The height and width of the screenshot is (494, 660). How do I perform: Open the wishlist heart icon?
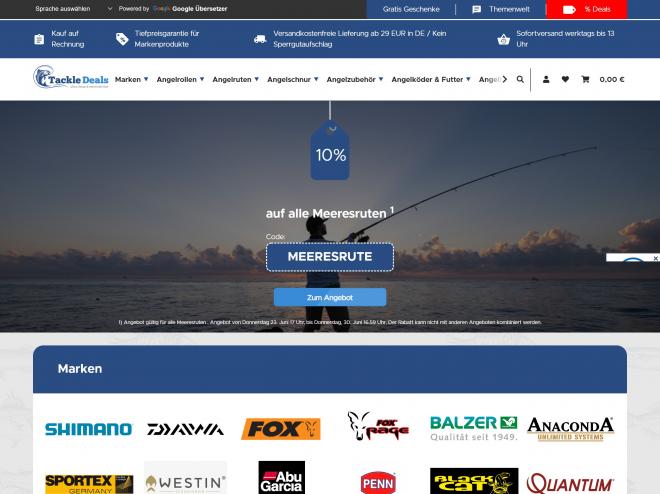[565, 79]
